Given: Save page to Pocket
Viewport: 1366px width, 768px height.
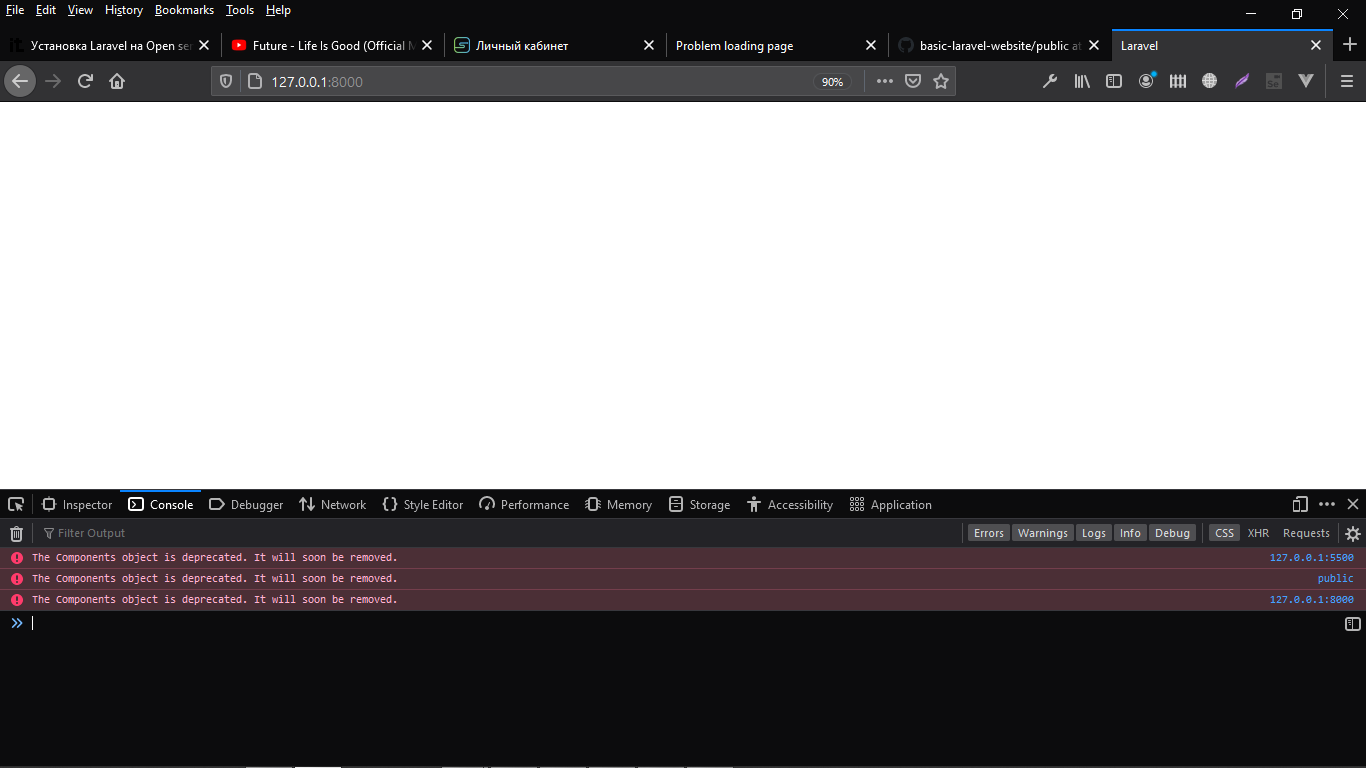Looking at the screenshot, I should (913, 81).
